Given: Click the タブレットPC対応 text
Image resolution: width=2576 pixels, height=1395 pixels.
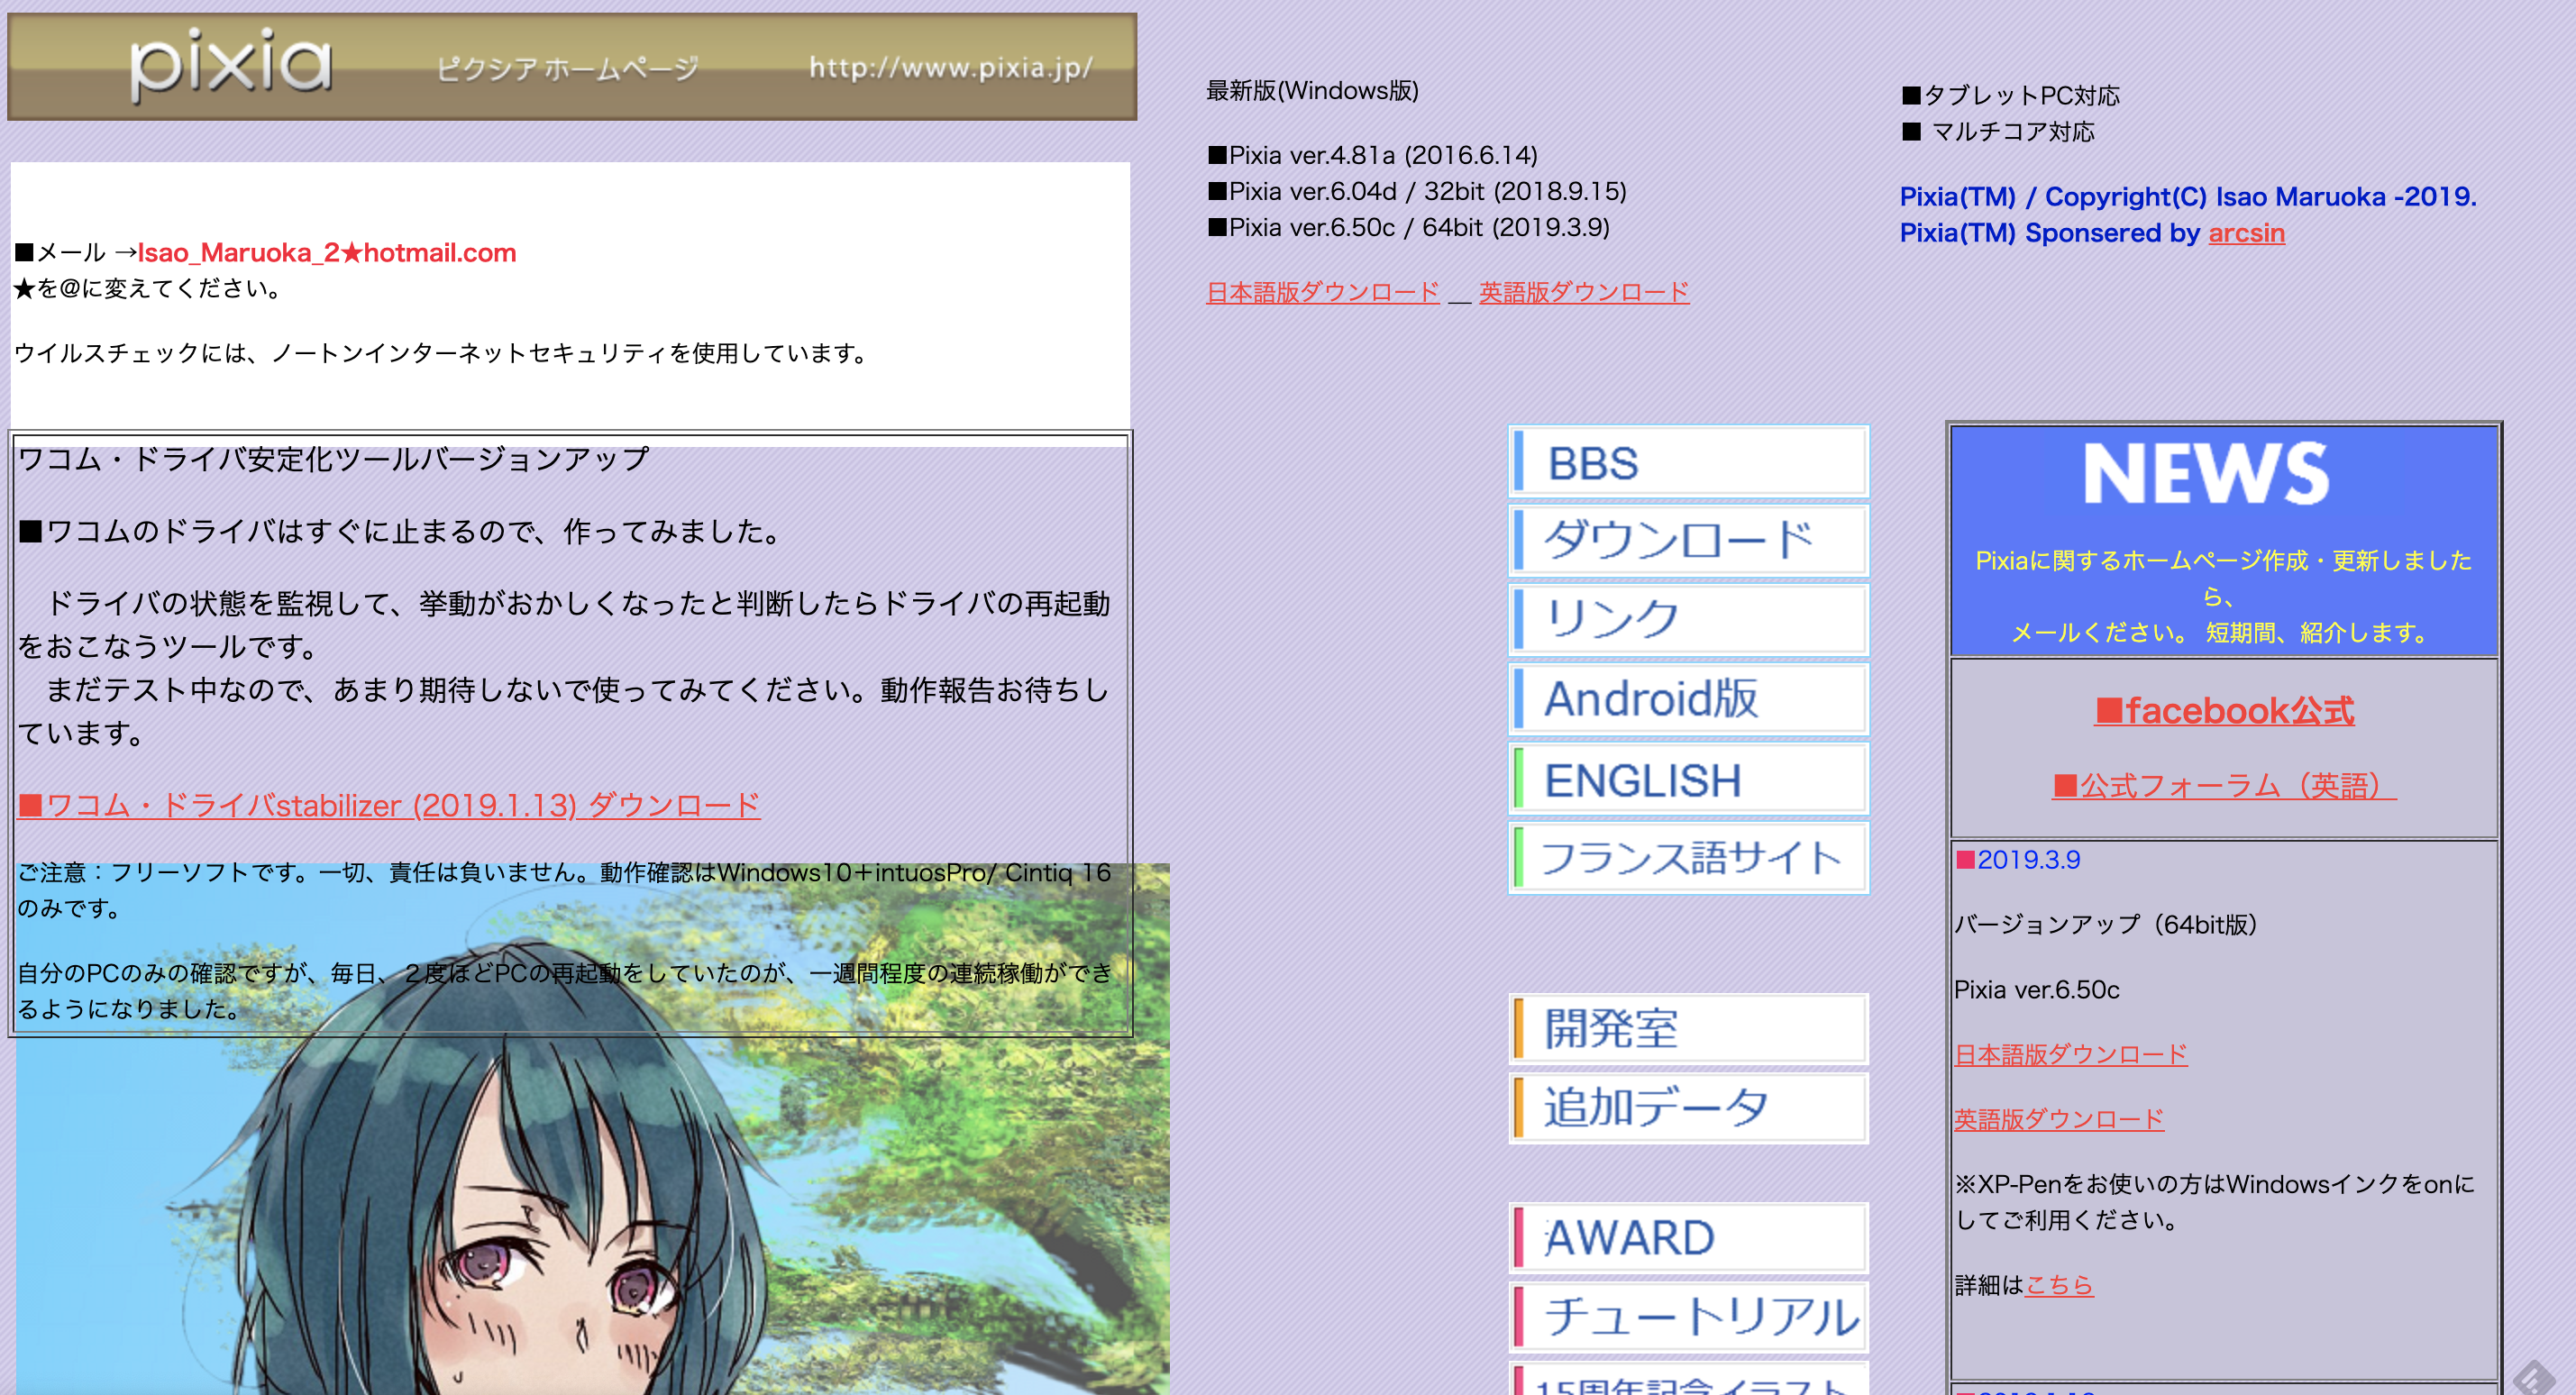Looking at the screenshot, I should point(2011,95).
